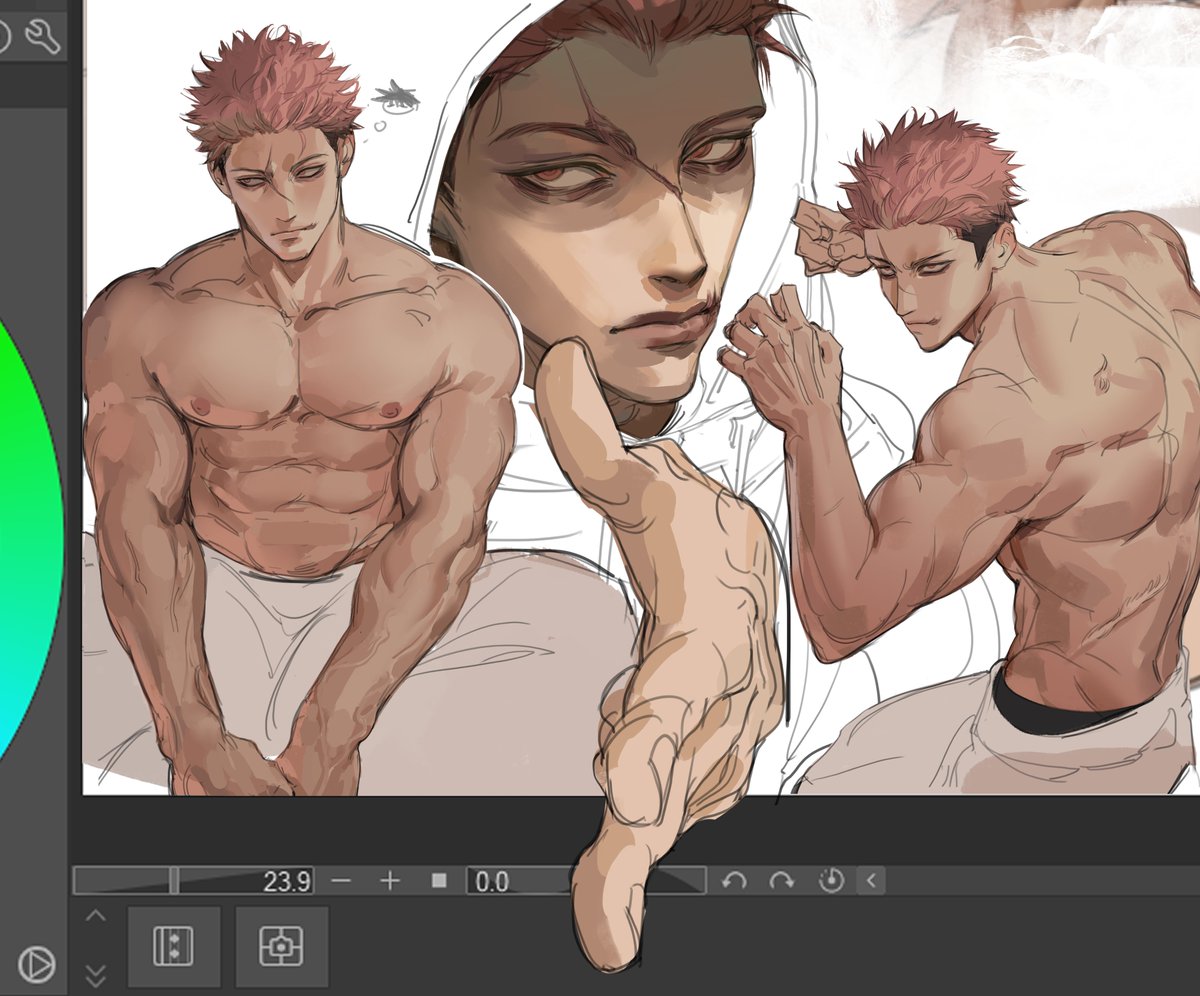
Task: Rotate canvas right with clockwise arrow
Action: tap(782, 881)
